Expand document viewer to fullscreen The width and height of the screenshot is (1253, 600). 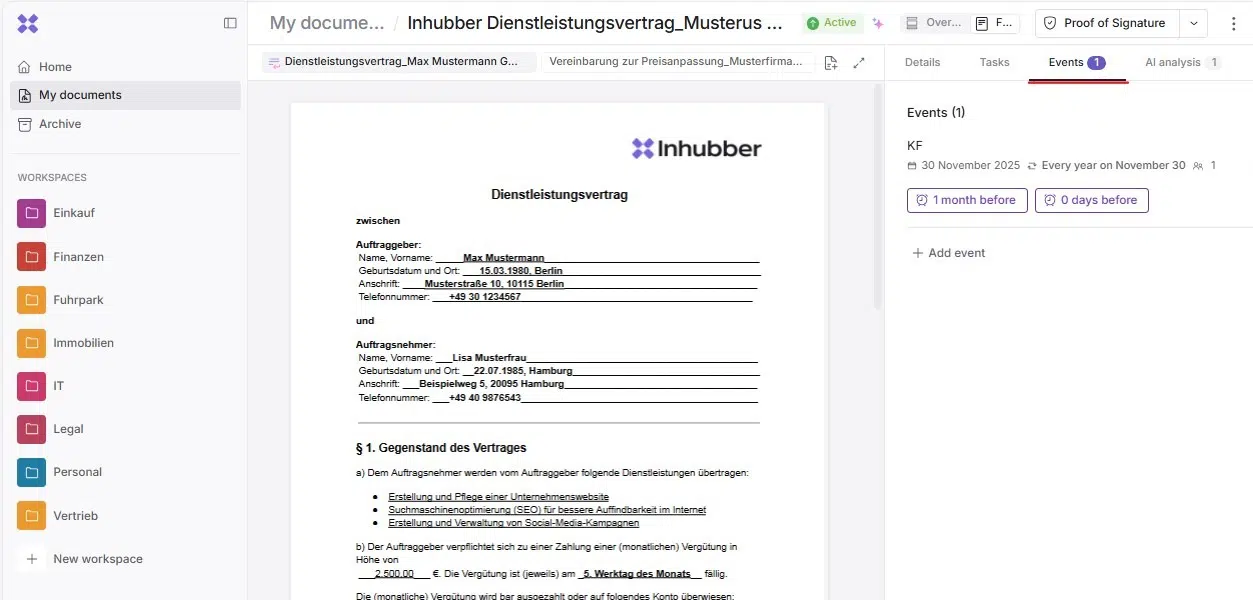tap(859, 63)
